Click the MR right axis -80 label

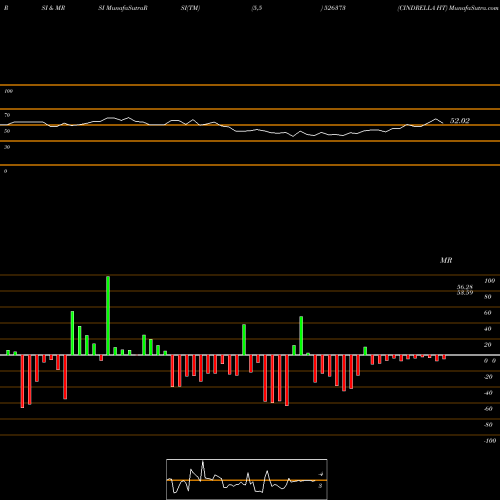coord(488,425)
